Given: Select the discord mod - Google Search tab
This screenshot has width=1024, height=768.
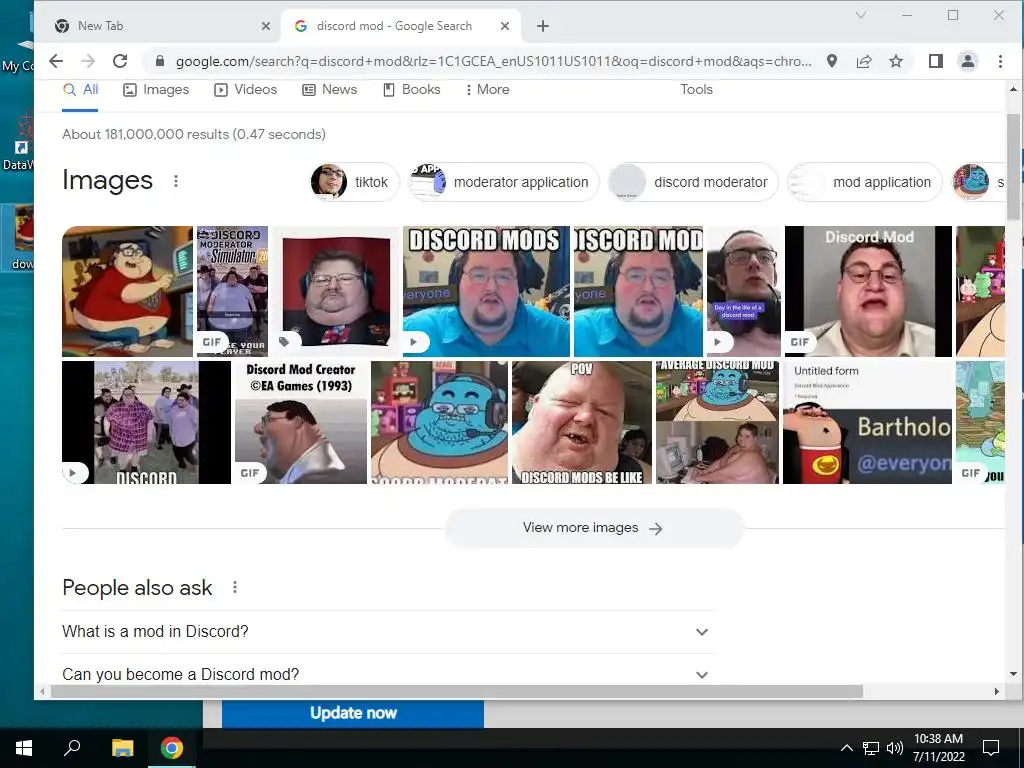Looking at the screenshot, I should click(x=400, y=26).
